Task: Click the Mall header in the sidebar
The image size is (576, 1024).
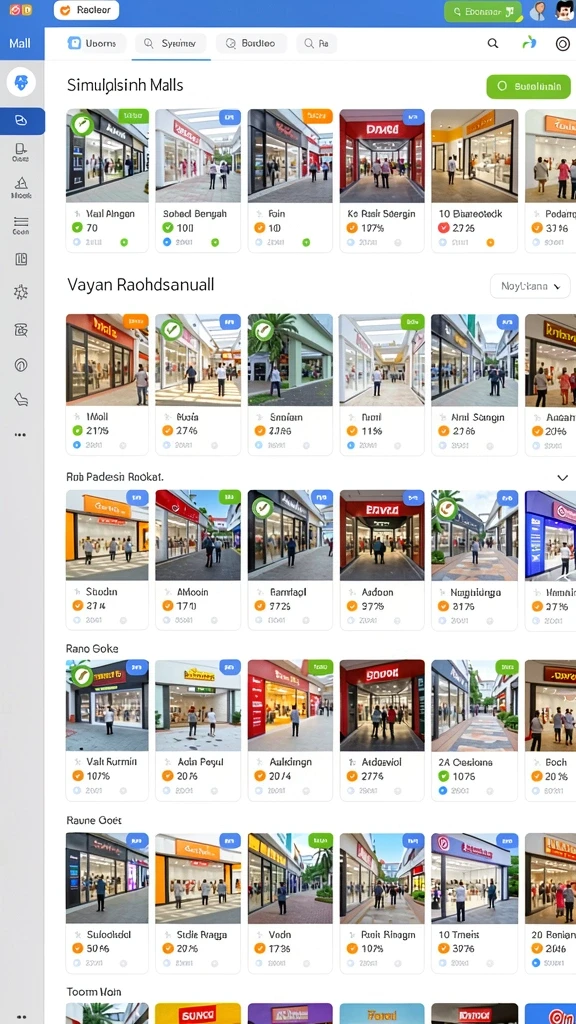Action: click(x=20, y=44)
